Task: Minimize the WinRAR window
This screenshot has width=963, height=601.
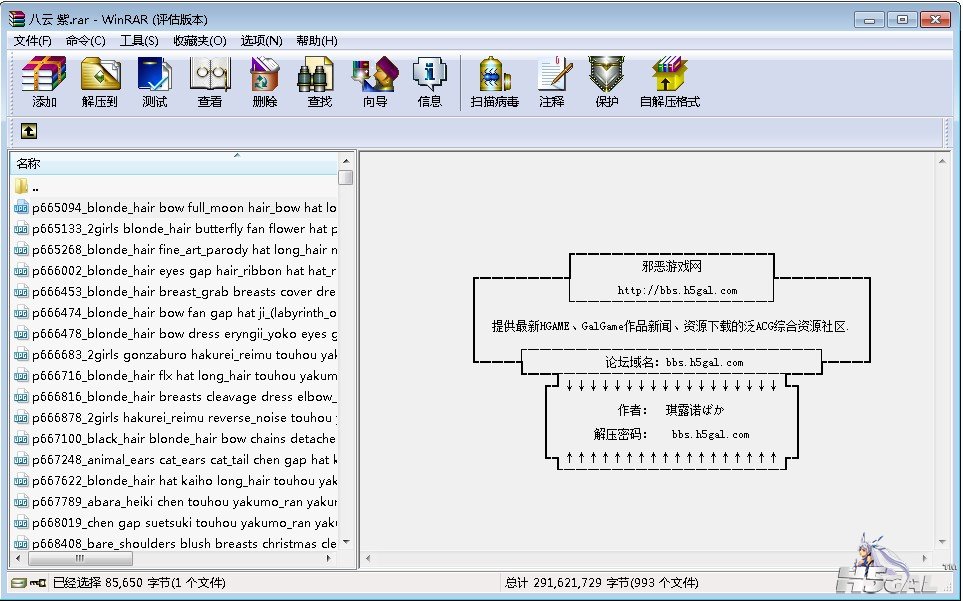Action: (x=869, y=20)
